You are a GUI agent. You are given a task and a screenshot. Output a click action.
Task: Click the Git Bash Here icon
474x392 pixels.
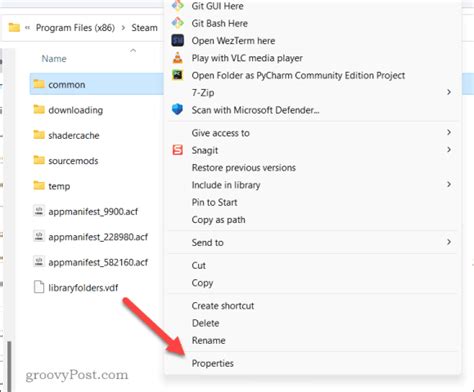coord(177,23)
